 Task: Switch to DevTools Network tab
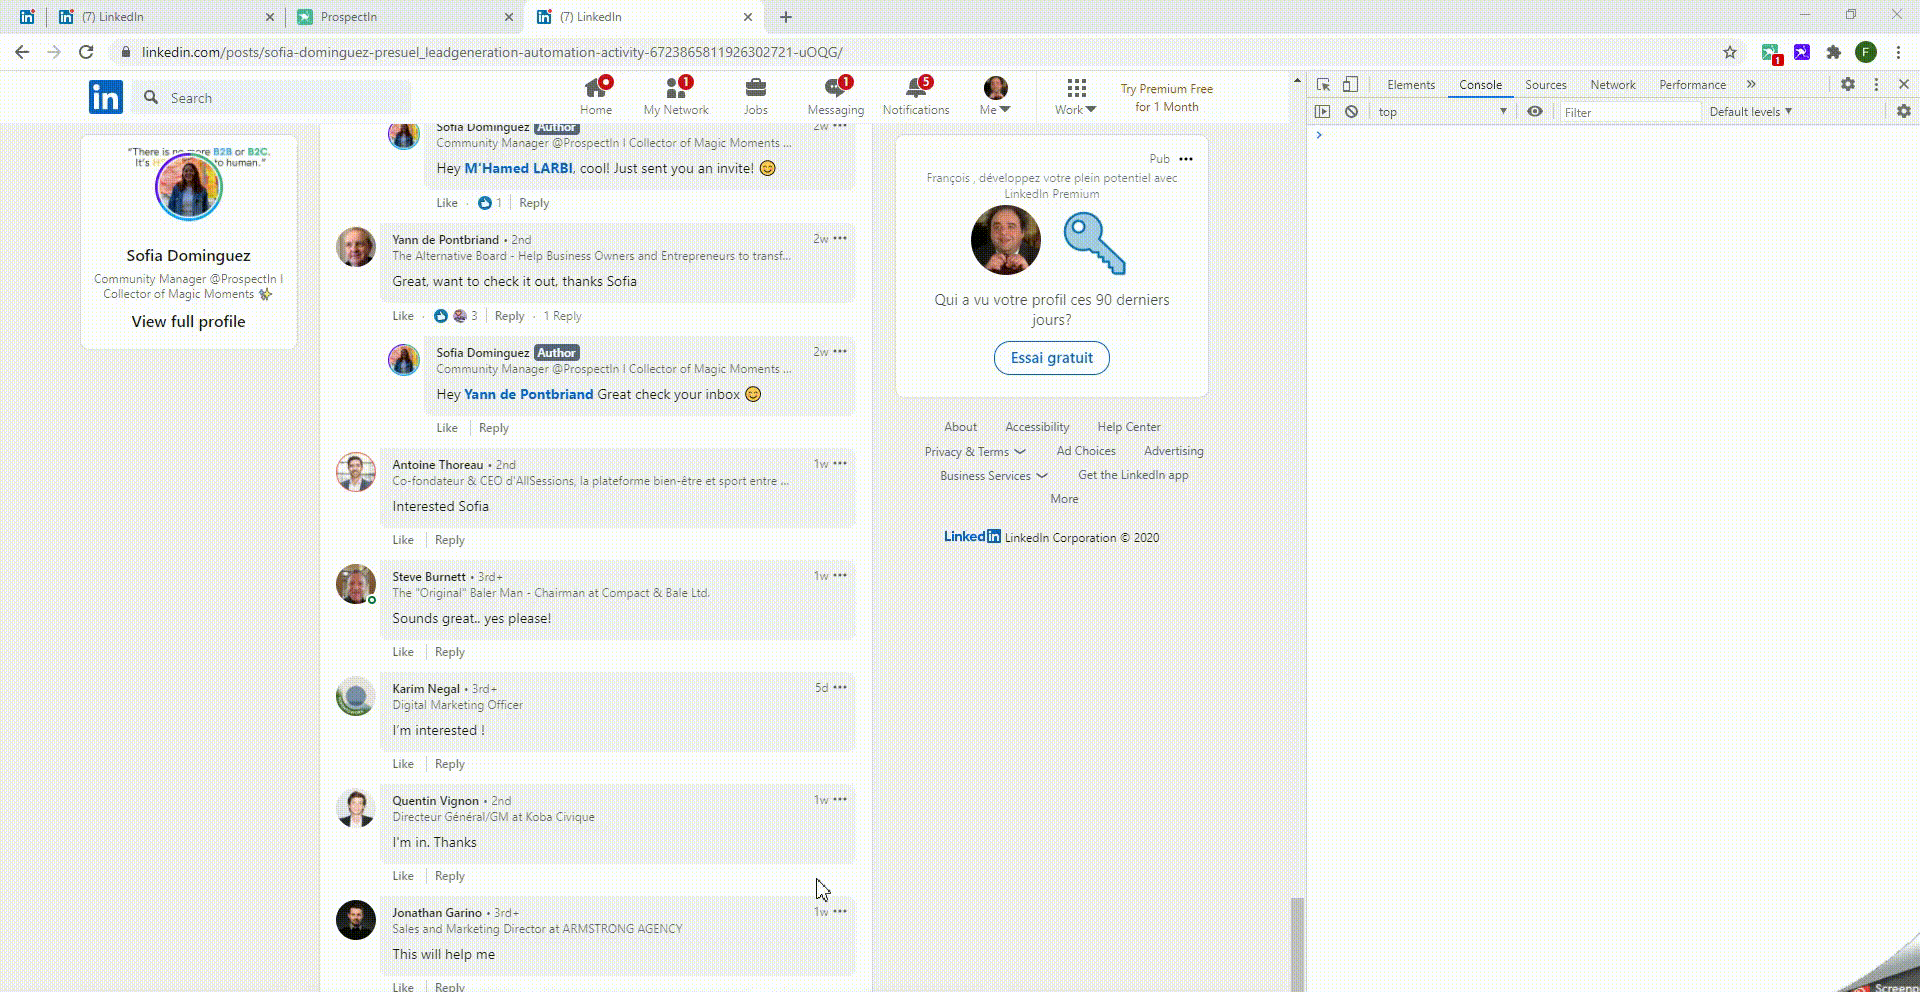tap(1613, 85)
